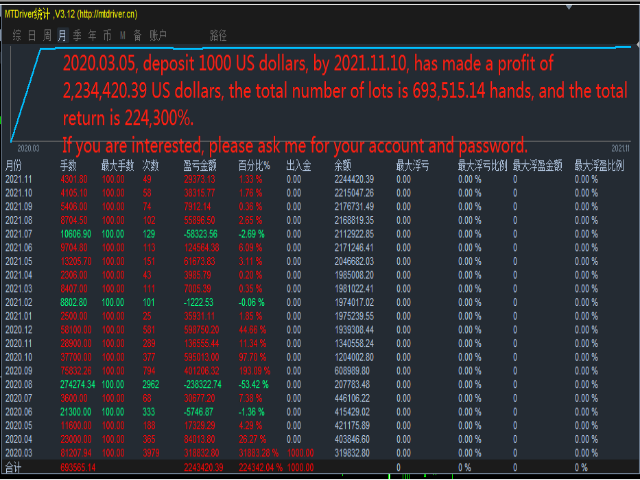The width and height of the screenshot is (640, 480).
Task: Select the 2021.05 month row
Action: point(320,262)
